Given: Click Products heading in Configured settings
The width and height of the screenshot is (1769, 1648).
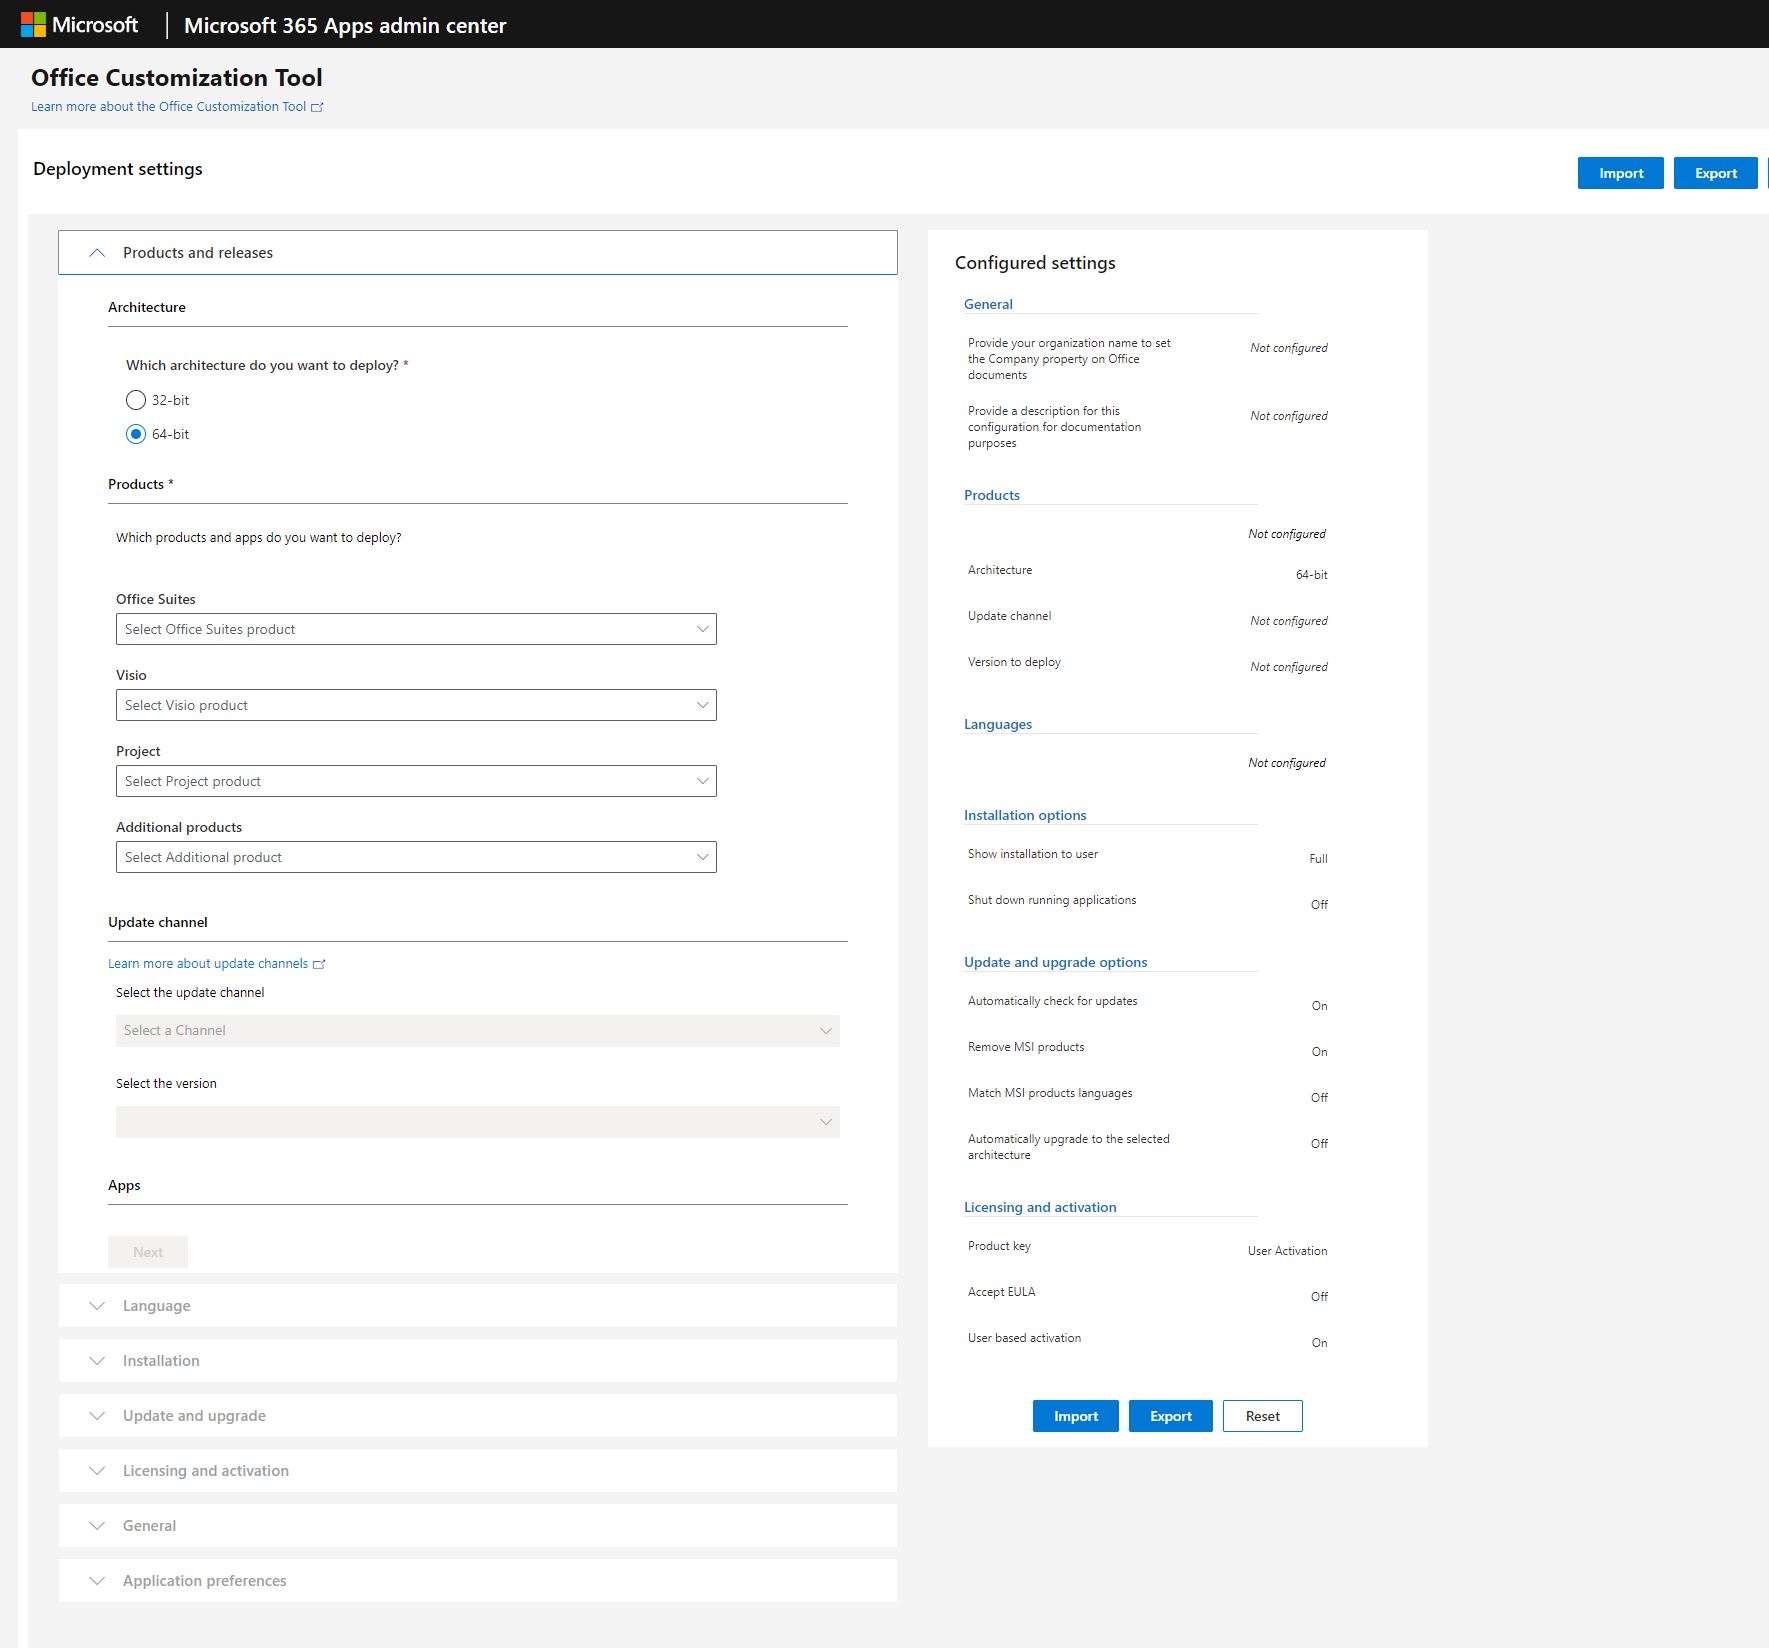Looking at the screenshot, I should coord(992,495).
